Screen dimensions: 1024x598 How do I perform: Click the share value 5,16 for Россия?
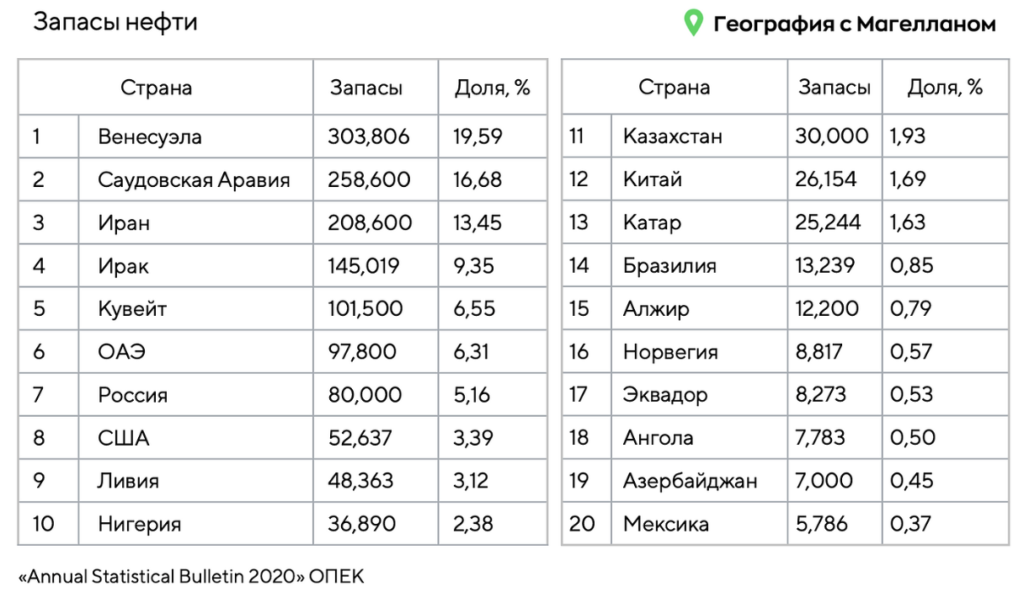click(x=472, y=395)
